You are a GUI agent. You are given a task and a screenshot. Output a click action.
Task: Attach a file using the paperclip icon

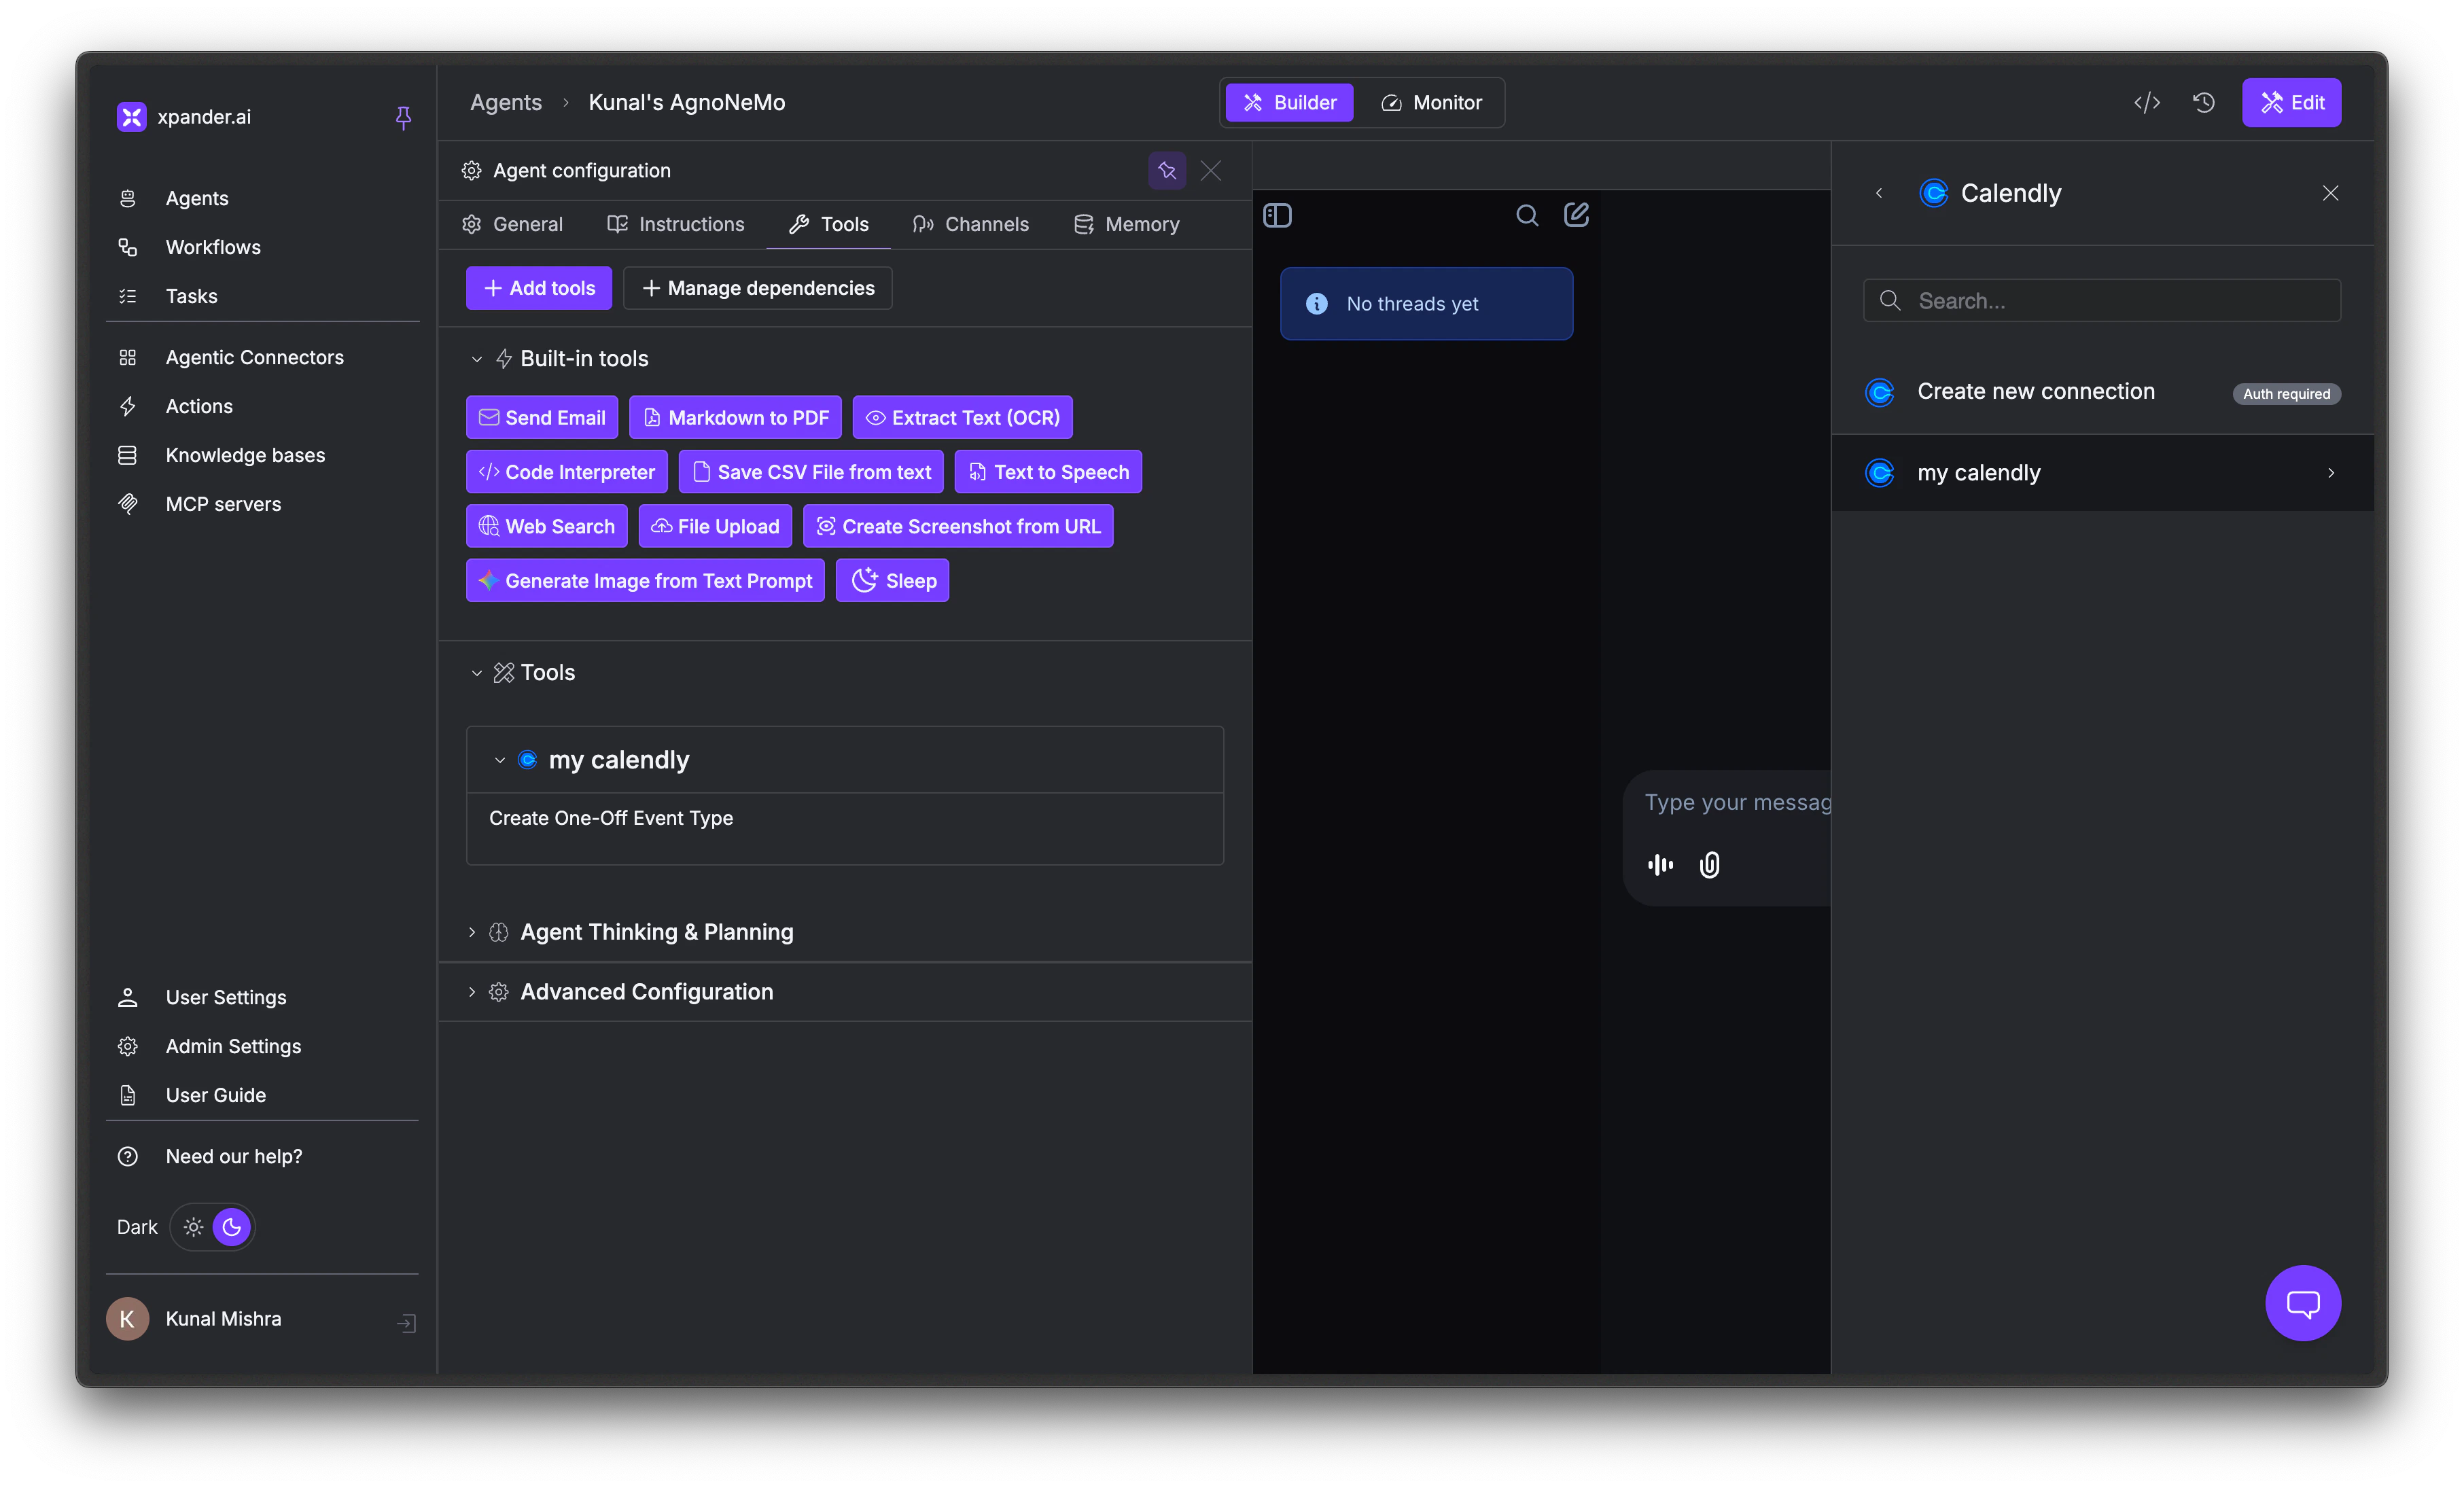(1709, 865)
